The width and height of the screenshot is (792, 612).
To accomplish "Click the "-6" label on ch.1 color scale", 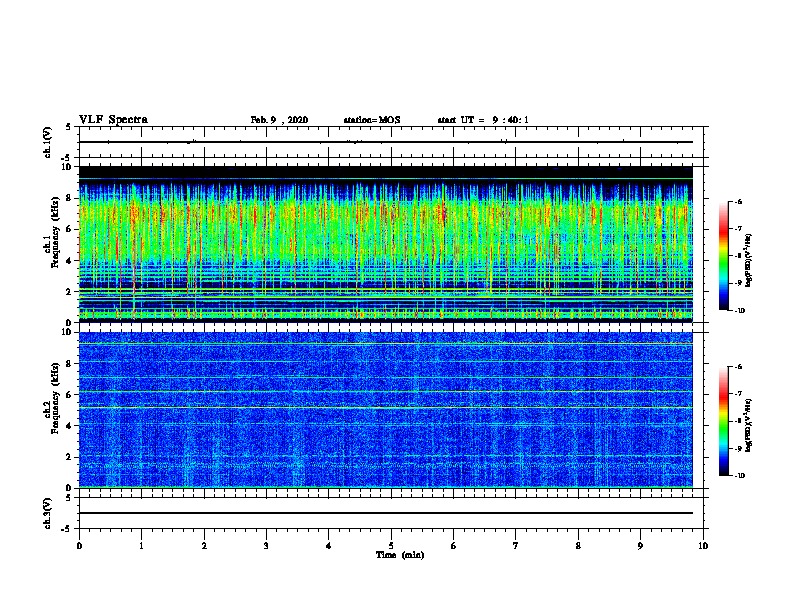I will (738, 201).
